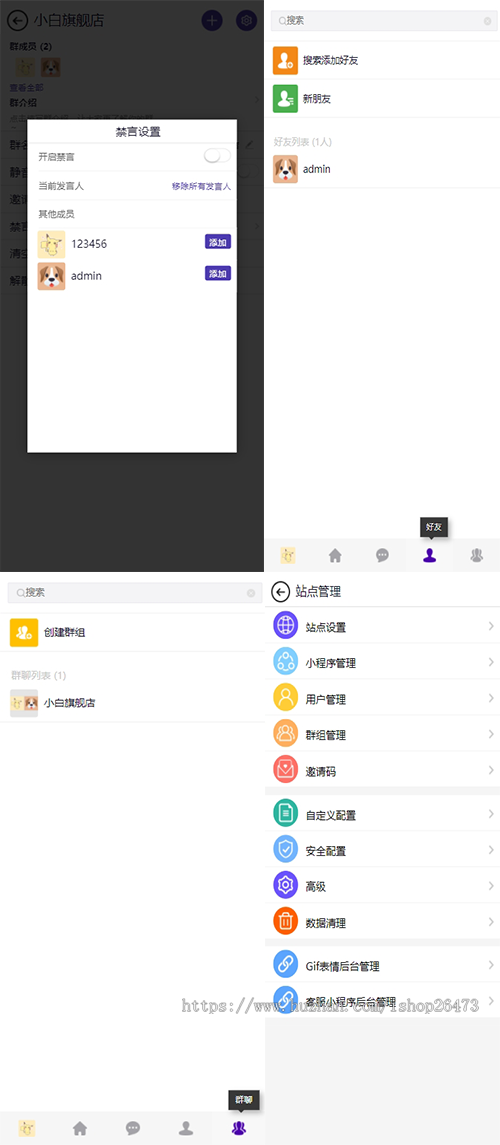Click 禁言设置 dialog title

(x=138, y=132)
